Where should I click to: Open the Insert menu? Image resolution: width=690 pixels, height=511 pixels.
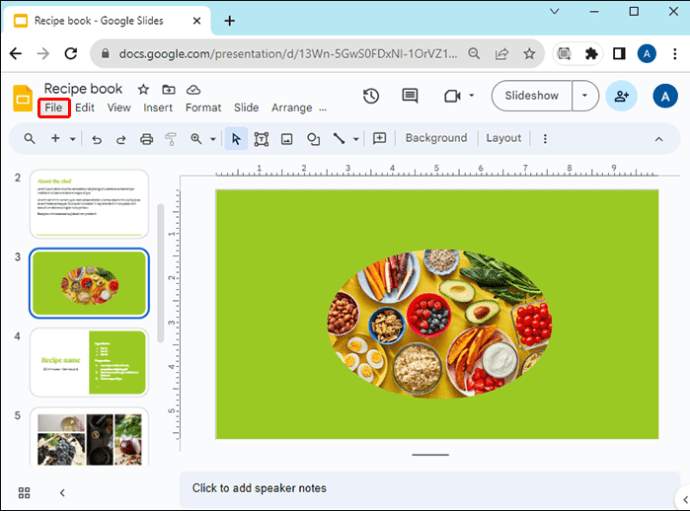[158, 108]
